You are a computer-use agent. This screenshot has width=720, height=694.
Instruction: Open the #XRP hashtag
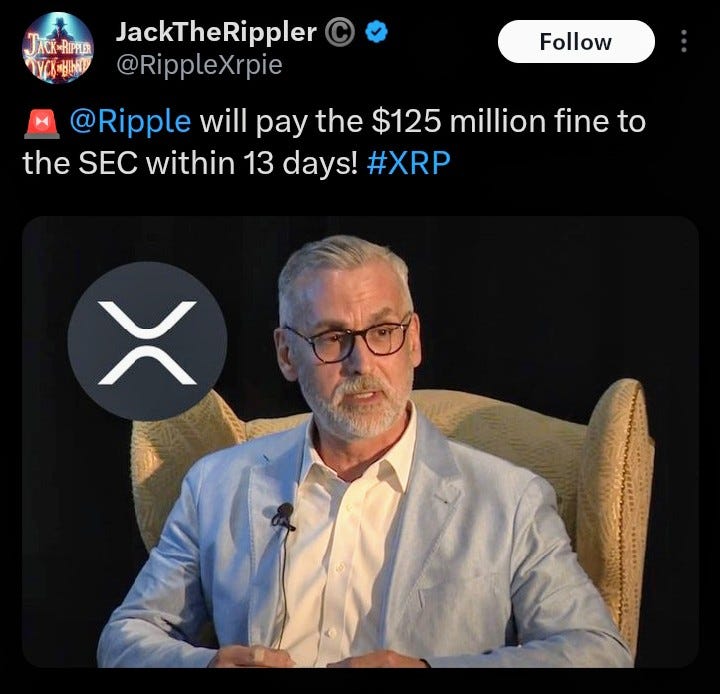pyautogui.click(x=408, y=163)
